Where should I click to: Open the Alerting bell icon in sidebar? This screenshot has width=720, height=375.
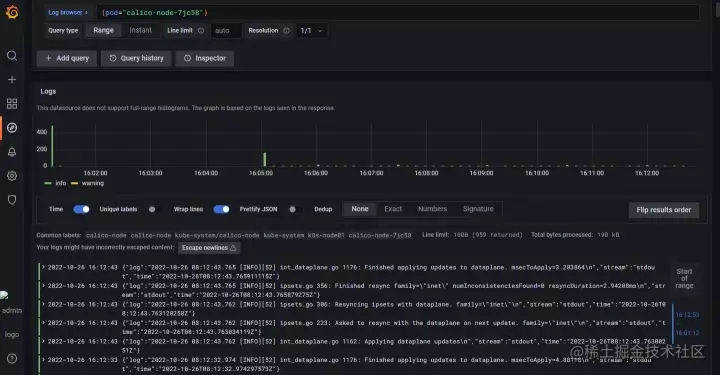pyautogui.click(x=12, y=152)
